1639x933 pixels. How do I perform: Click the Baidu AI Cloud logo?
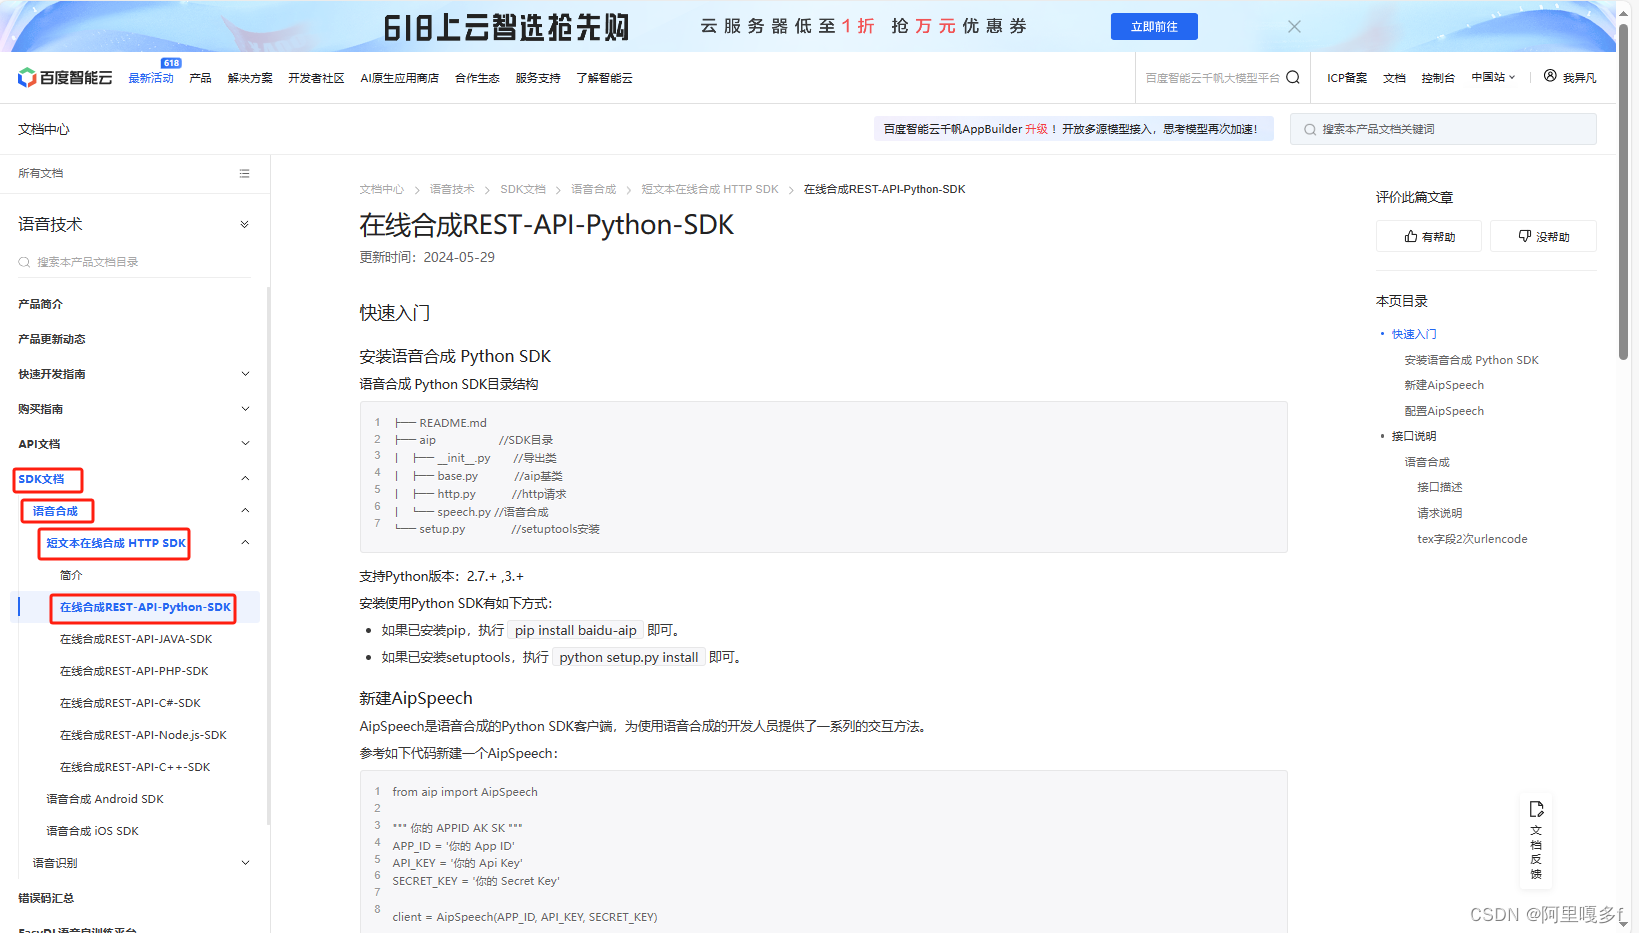65,78
